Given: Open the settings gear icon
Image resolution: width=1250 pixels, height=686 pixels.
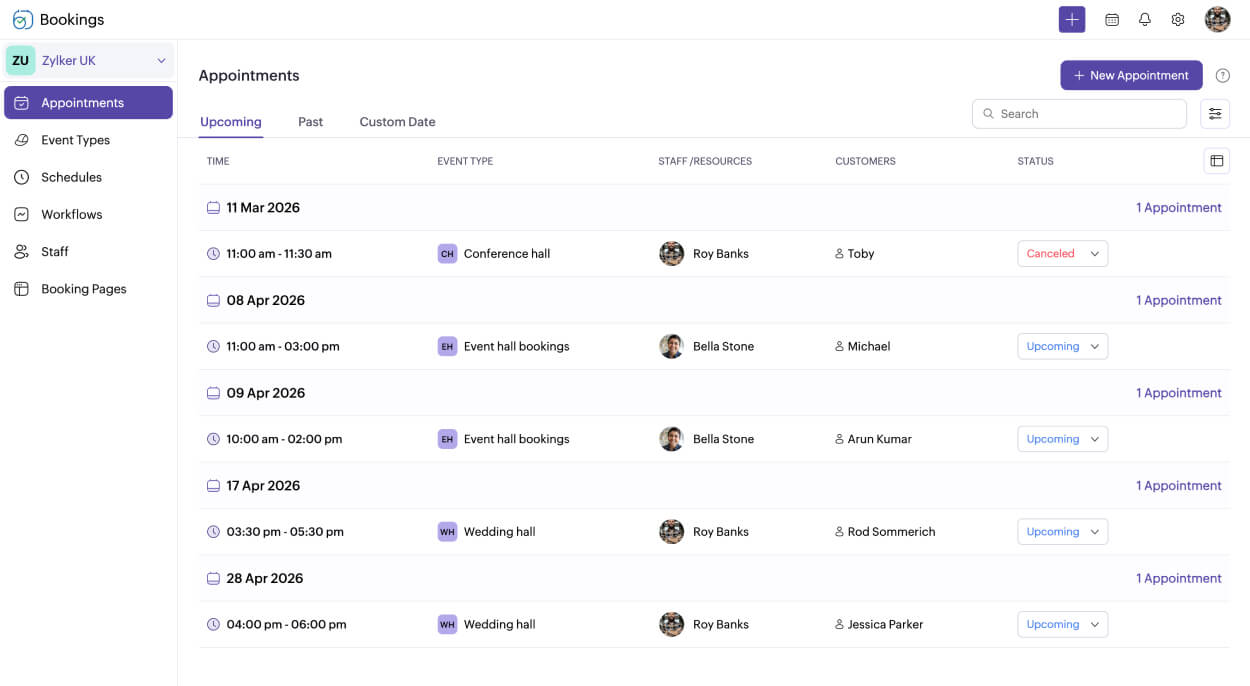Looking at the screenshot, I should click(1177, 19).
